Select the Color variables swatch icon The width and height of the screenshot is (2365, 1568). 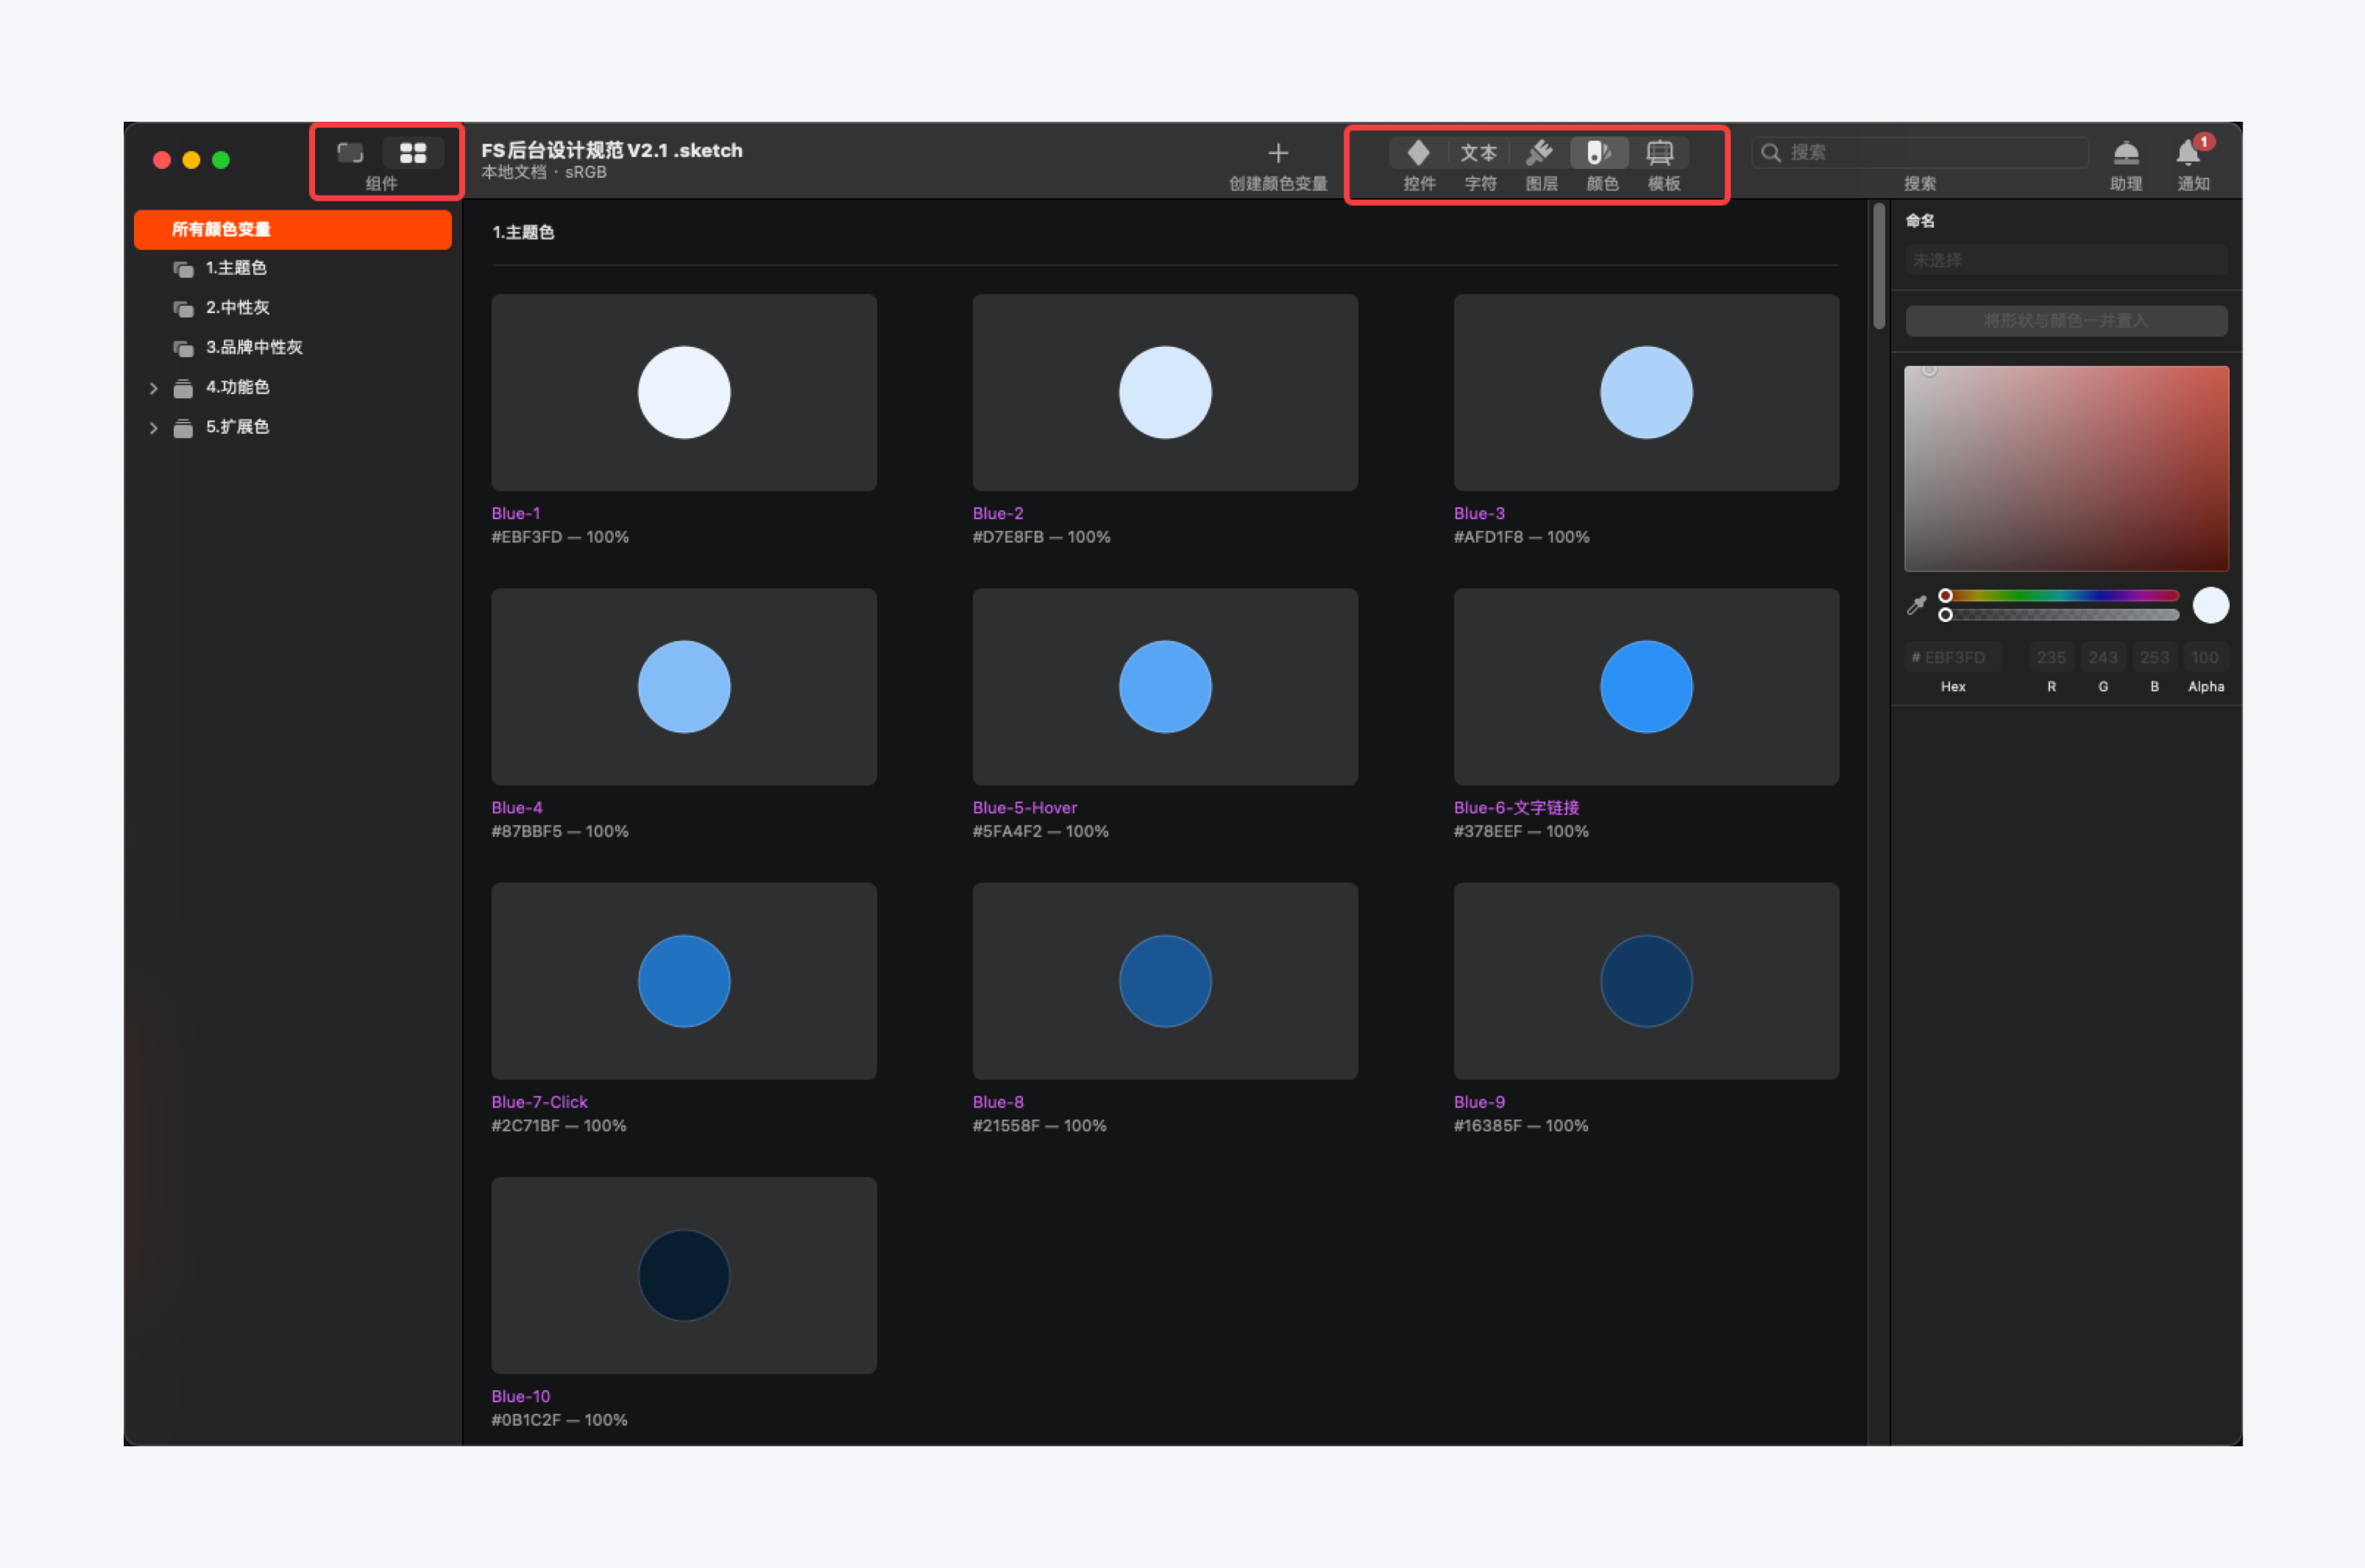1599,153
